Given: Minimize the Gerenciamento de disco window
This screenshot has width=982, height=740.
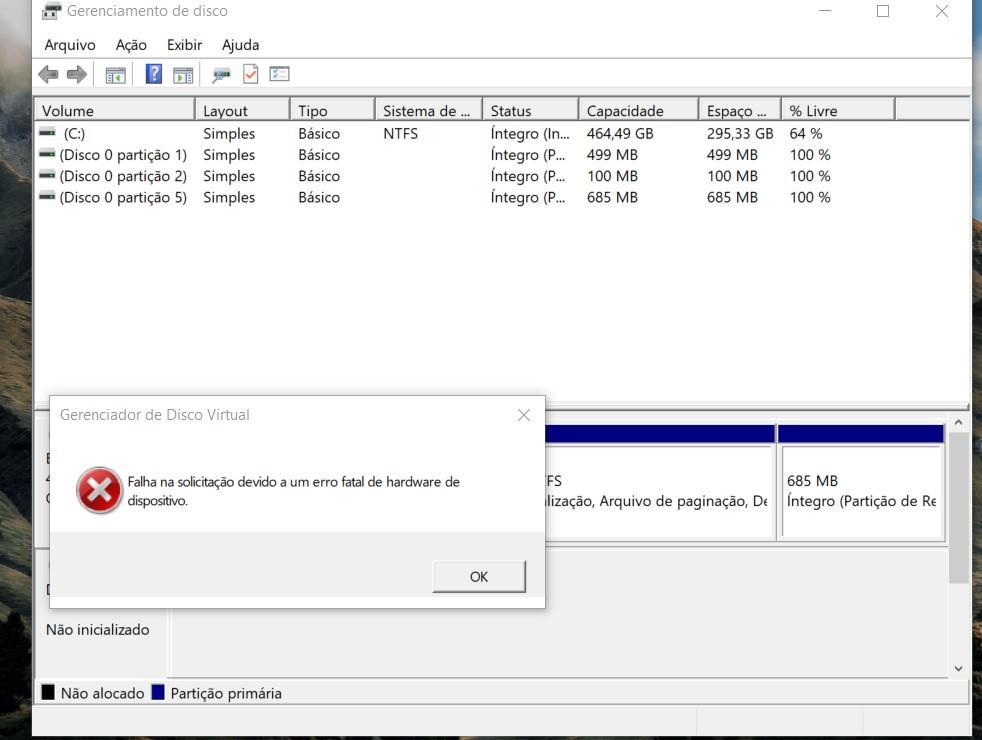Looking at the screenshot, I should pyautogui.click(x=825, y=11).
